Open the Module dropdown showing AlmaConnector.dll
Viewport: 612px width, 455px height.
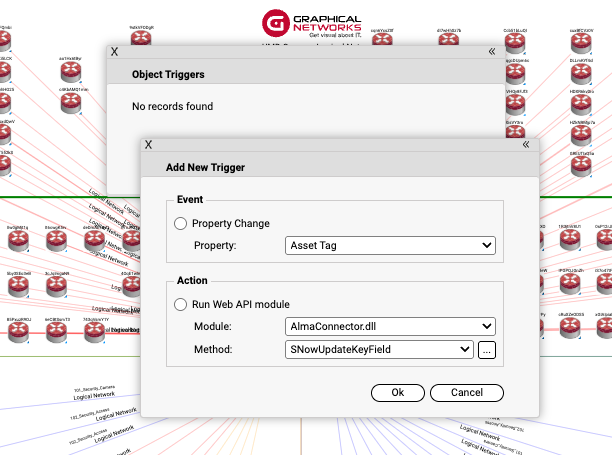coord(390,326)
